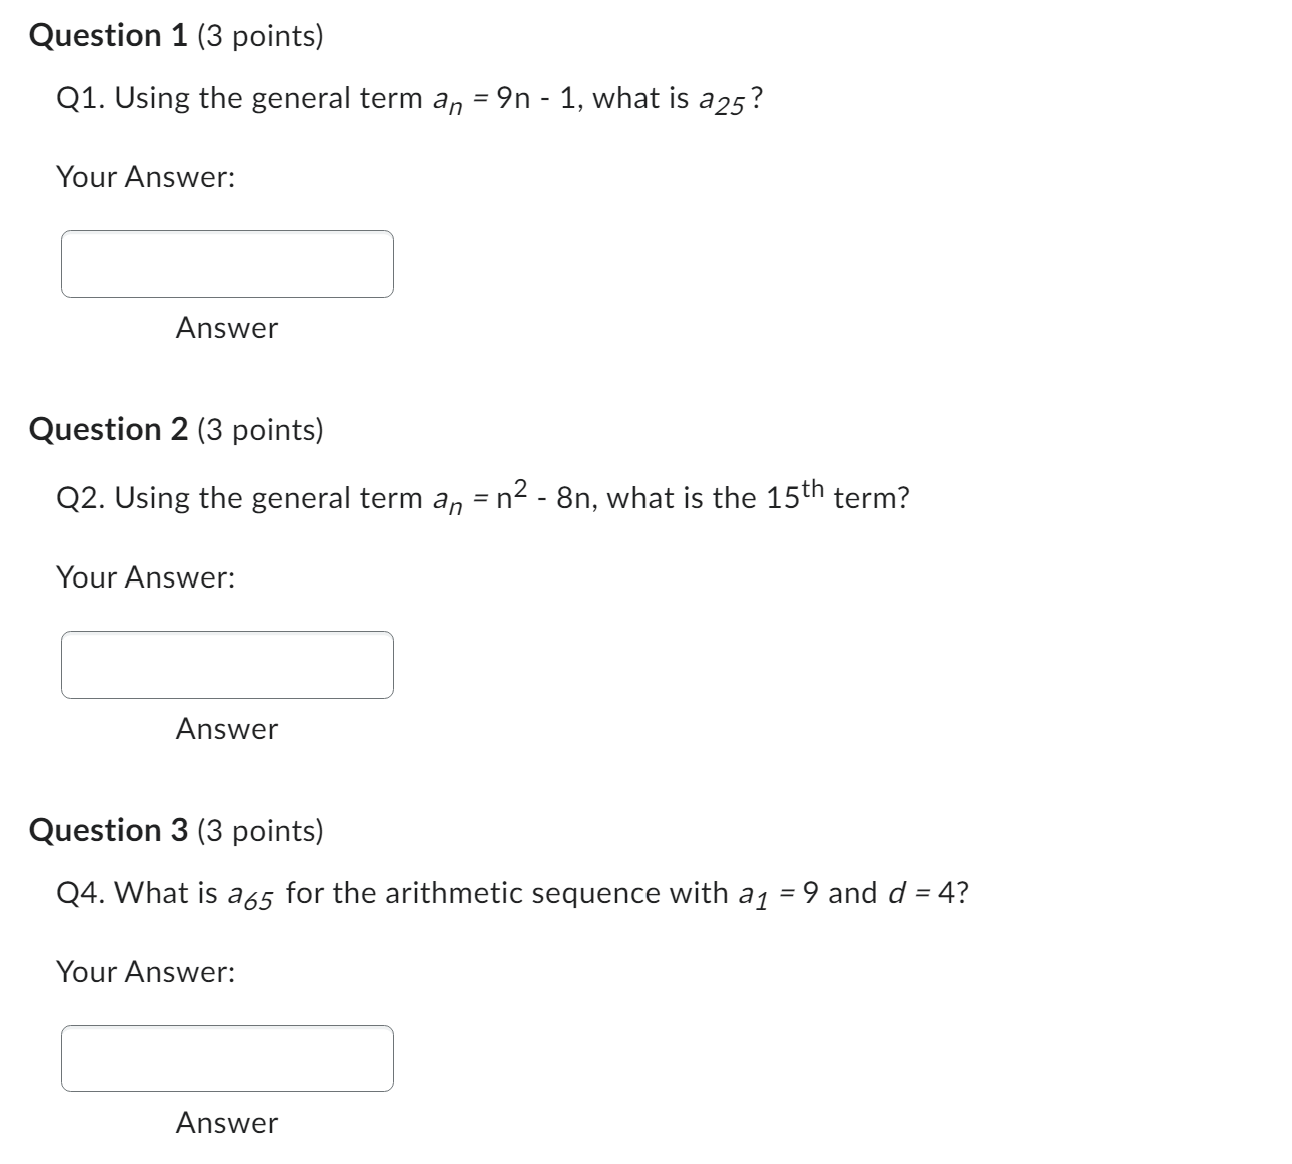Click the Your Answer label for Question 2
The image size is (1292, 1164).
[x=146, y=577]
